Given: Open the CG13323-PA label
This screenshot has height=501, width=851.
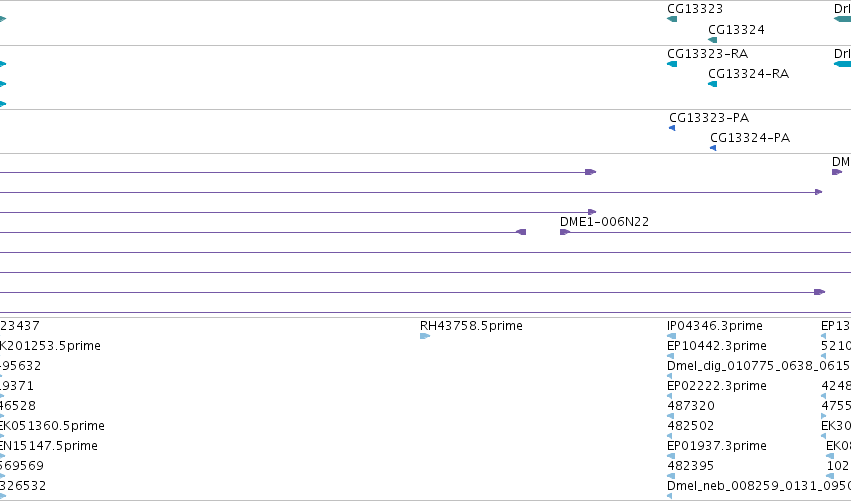Looking at the screenshot, I should pyautogui.click(x=709, y=118).
